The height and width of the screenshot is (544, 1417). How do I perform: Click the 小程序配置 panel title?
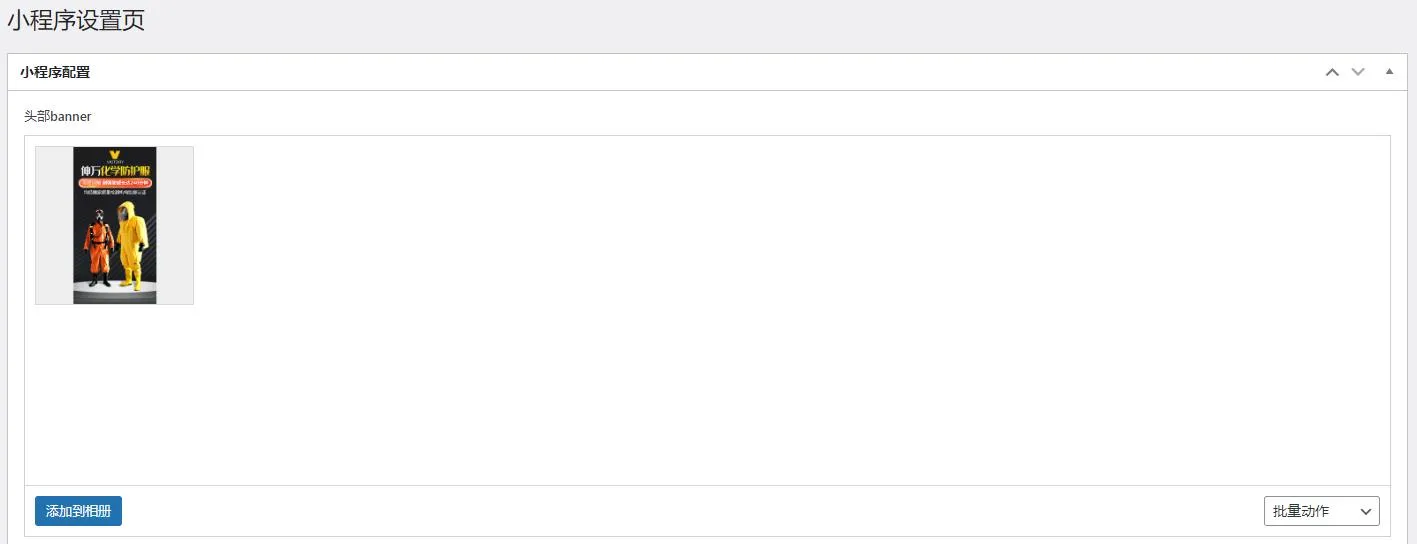pyautogui.click(x=55, y=72)
